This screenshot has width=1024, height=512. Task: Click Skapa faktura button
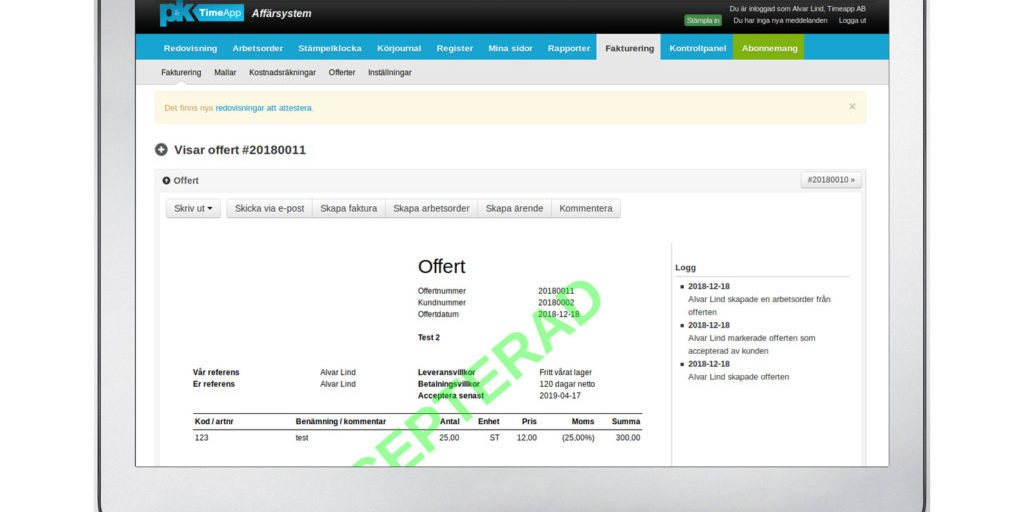click(x=348, y=209)
